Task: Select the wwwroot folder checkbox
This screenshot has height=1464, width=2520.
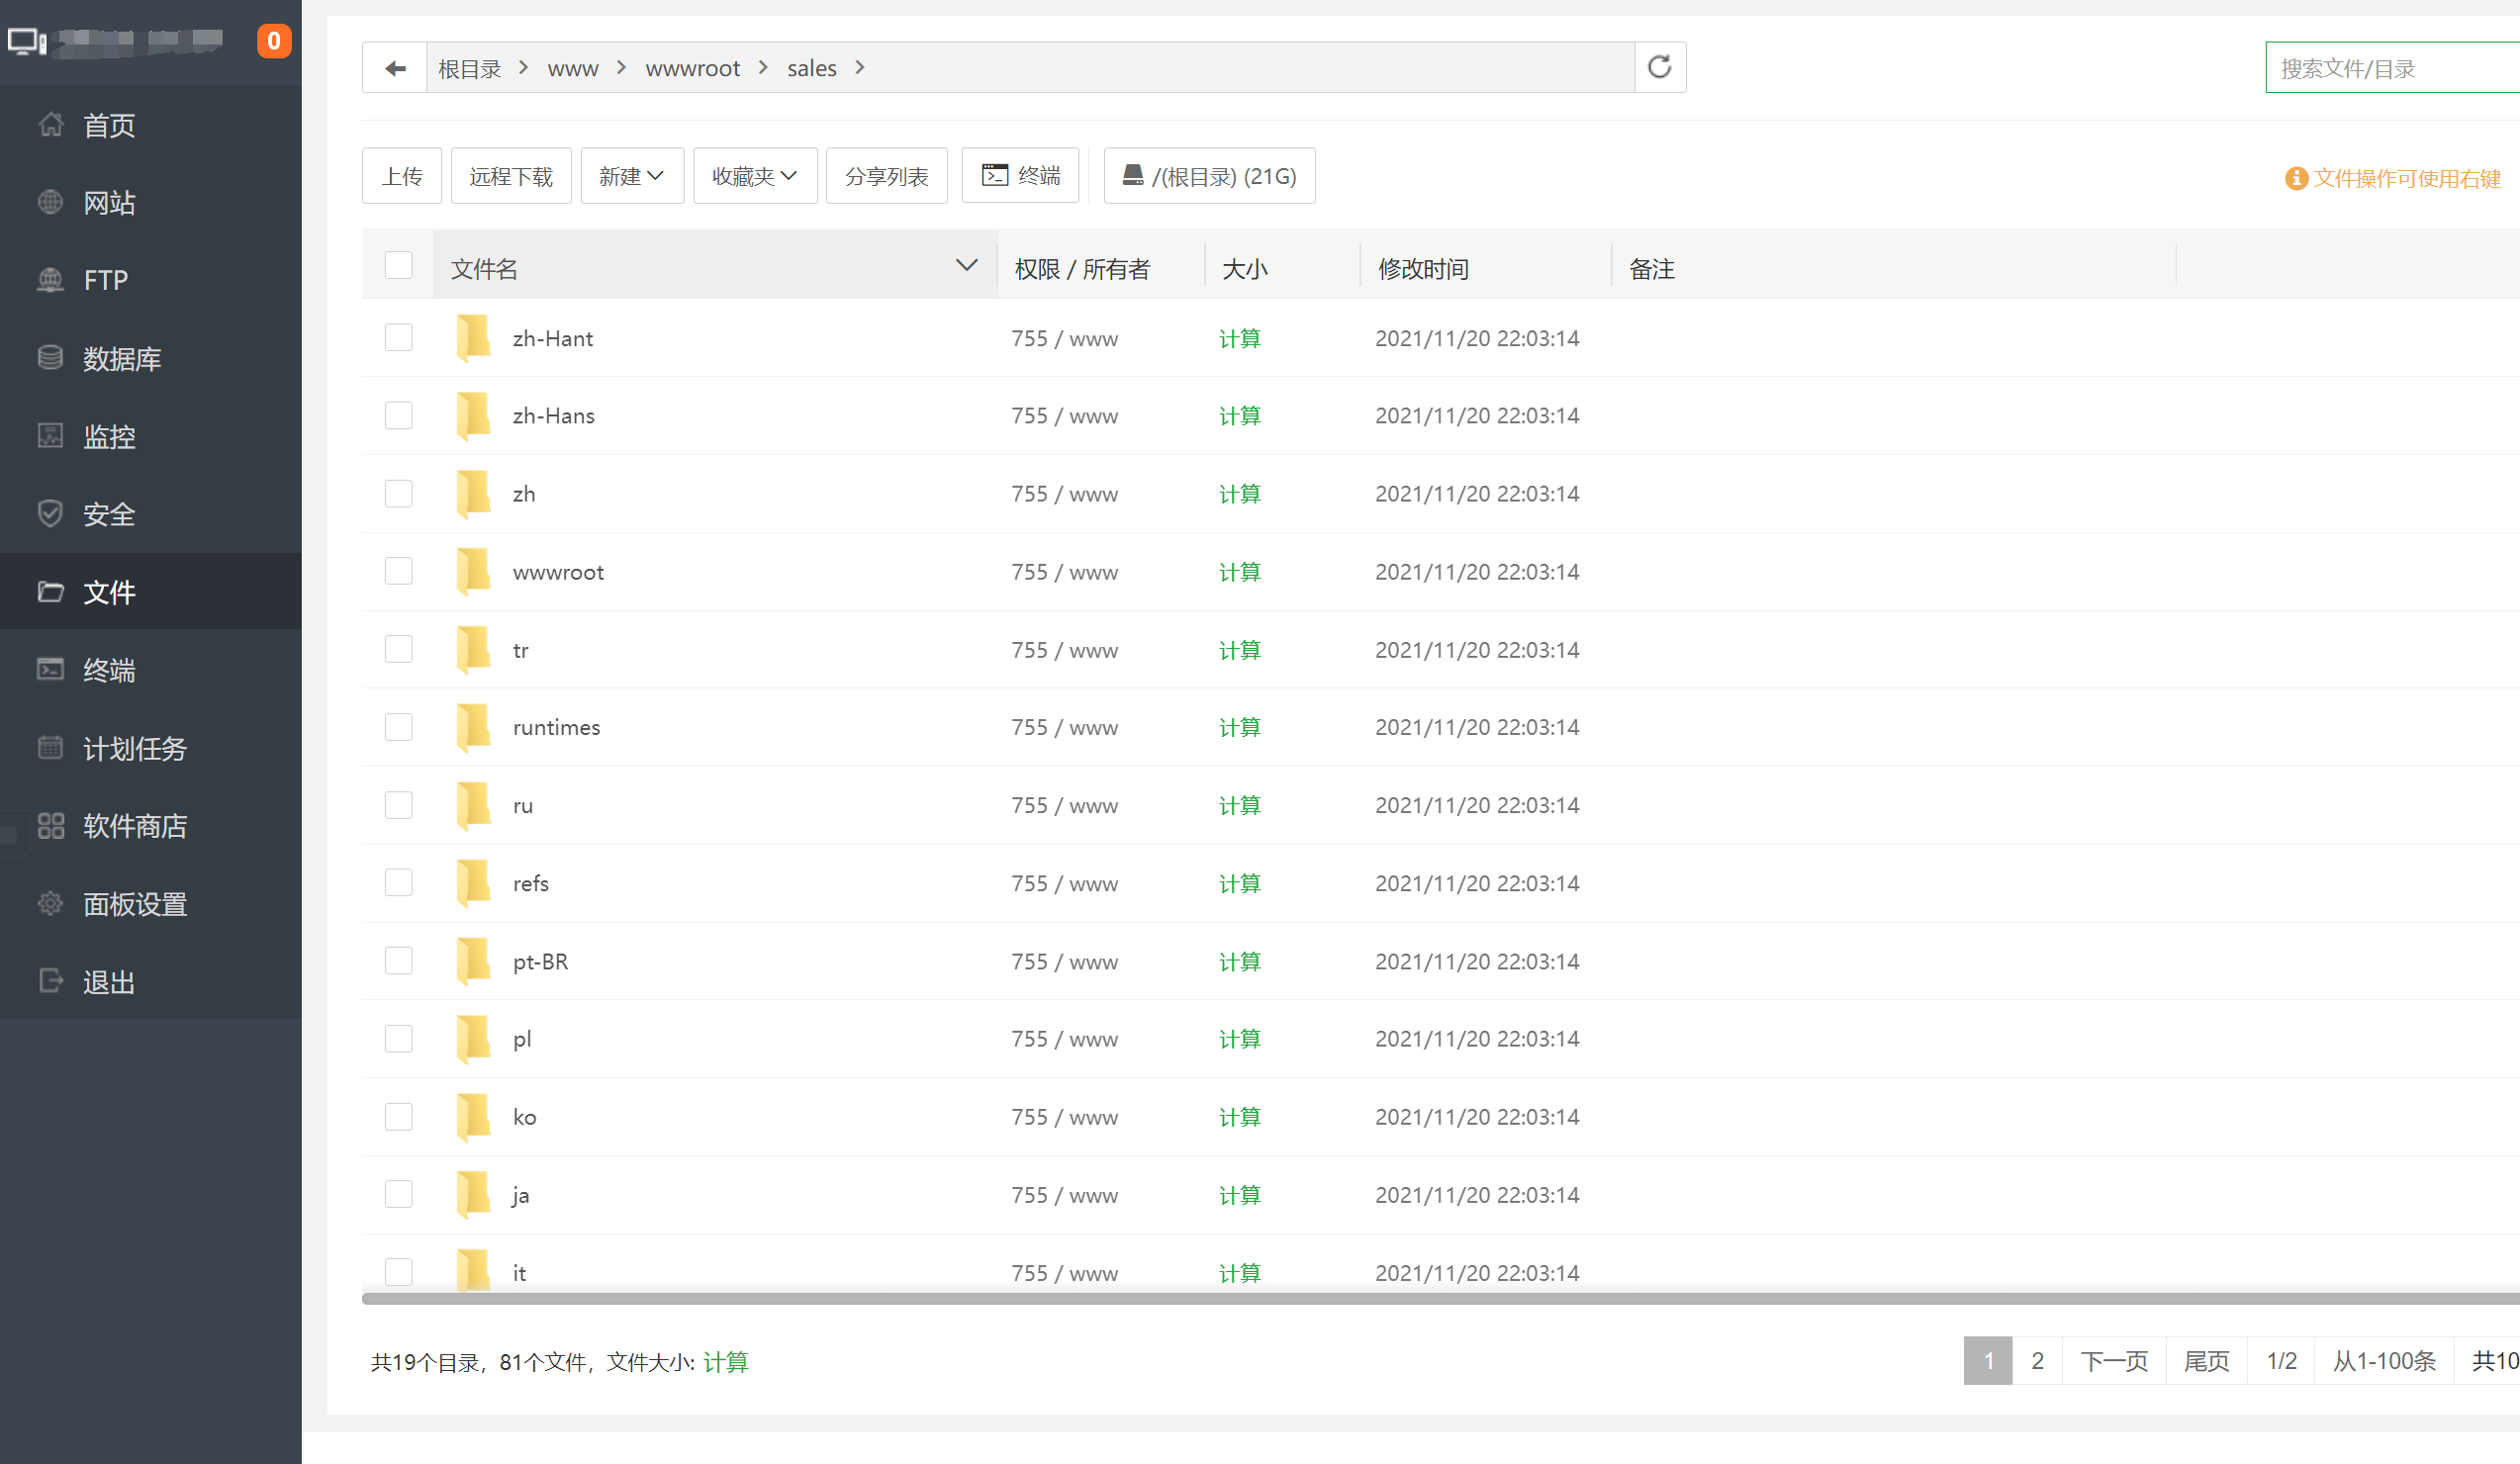Action: [x=398, y=571]
